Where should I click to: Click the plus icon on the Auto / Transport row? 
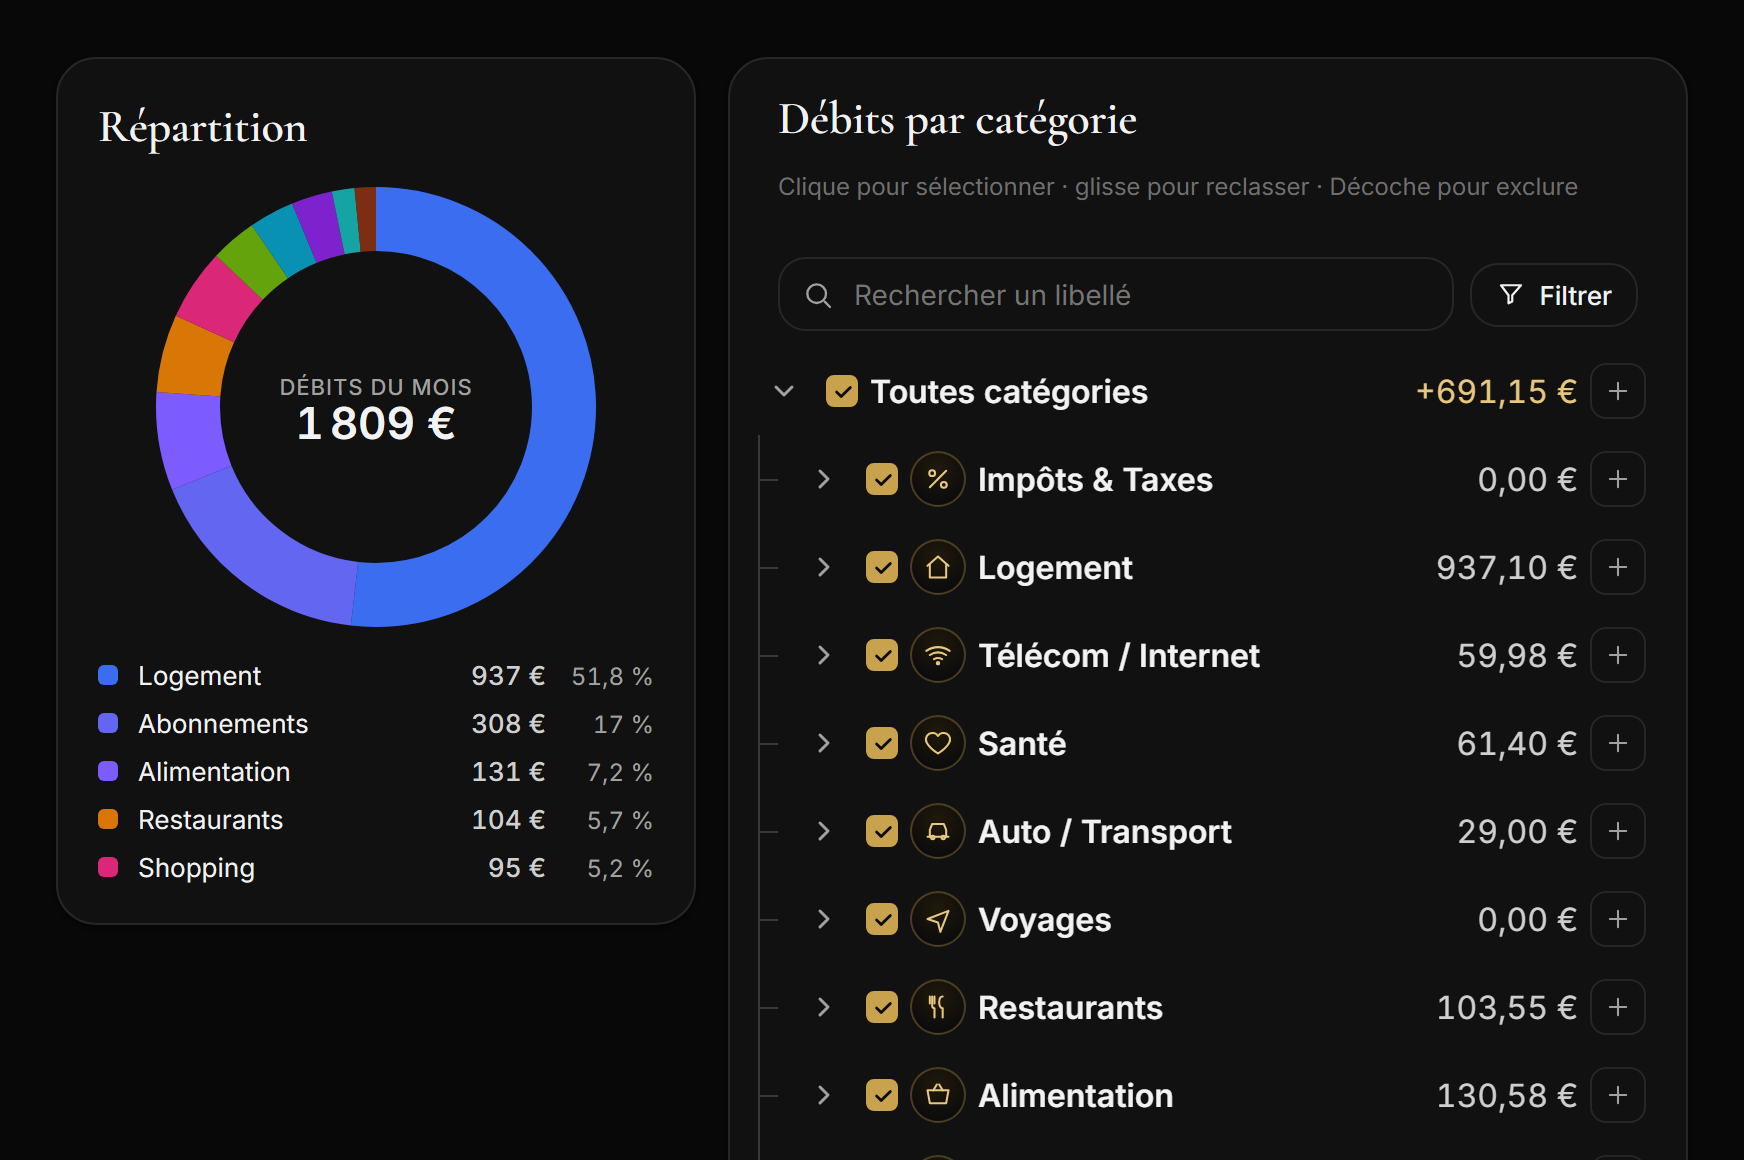click(1618, 831)
